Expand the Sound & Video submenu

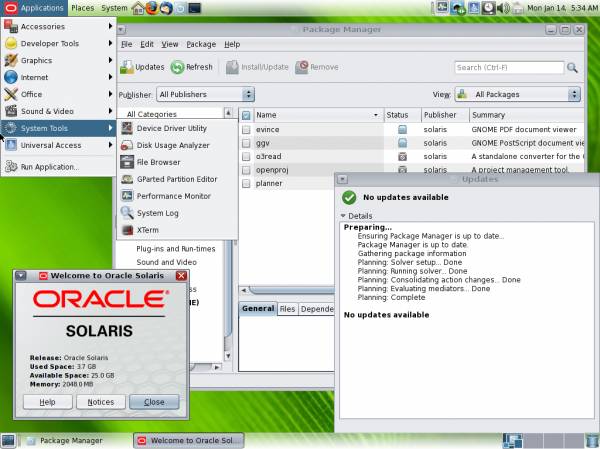pos(58,111)
